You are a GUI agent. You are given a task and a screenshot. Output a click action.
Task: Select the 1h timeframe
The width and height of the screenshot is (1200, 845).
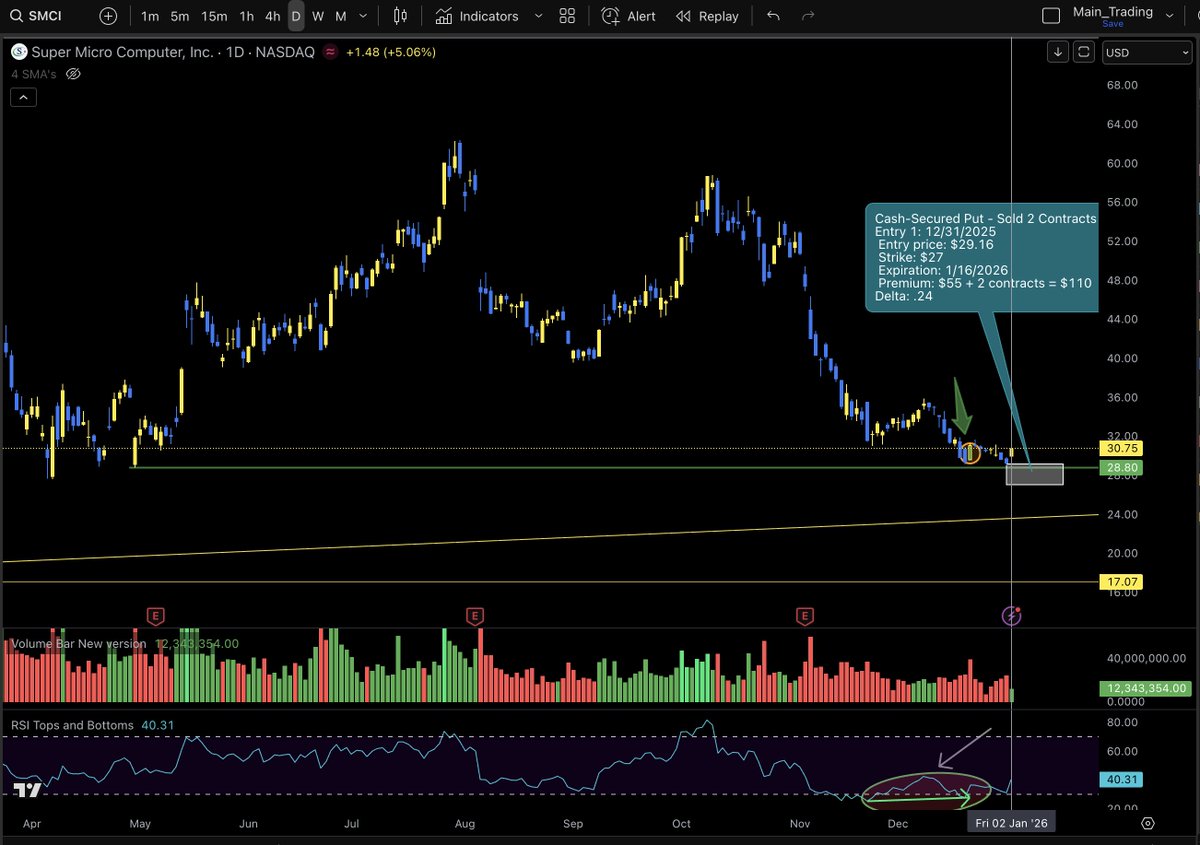point(246,16)
